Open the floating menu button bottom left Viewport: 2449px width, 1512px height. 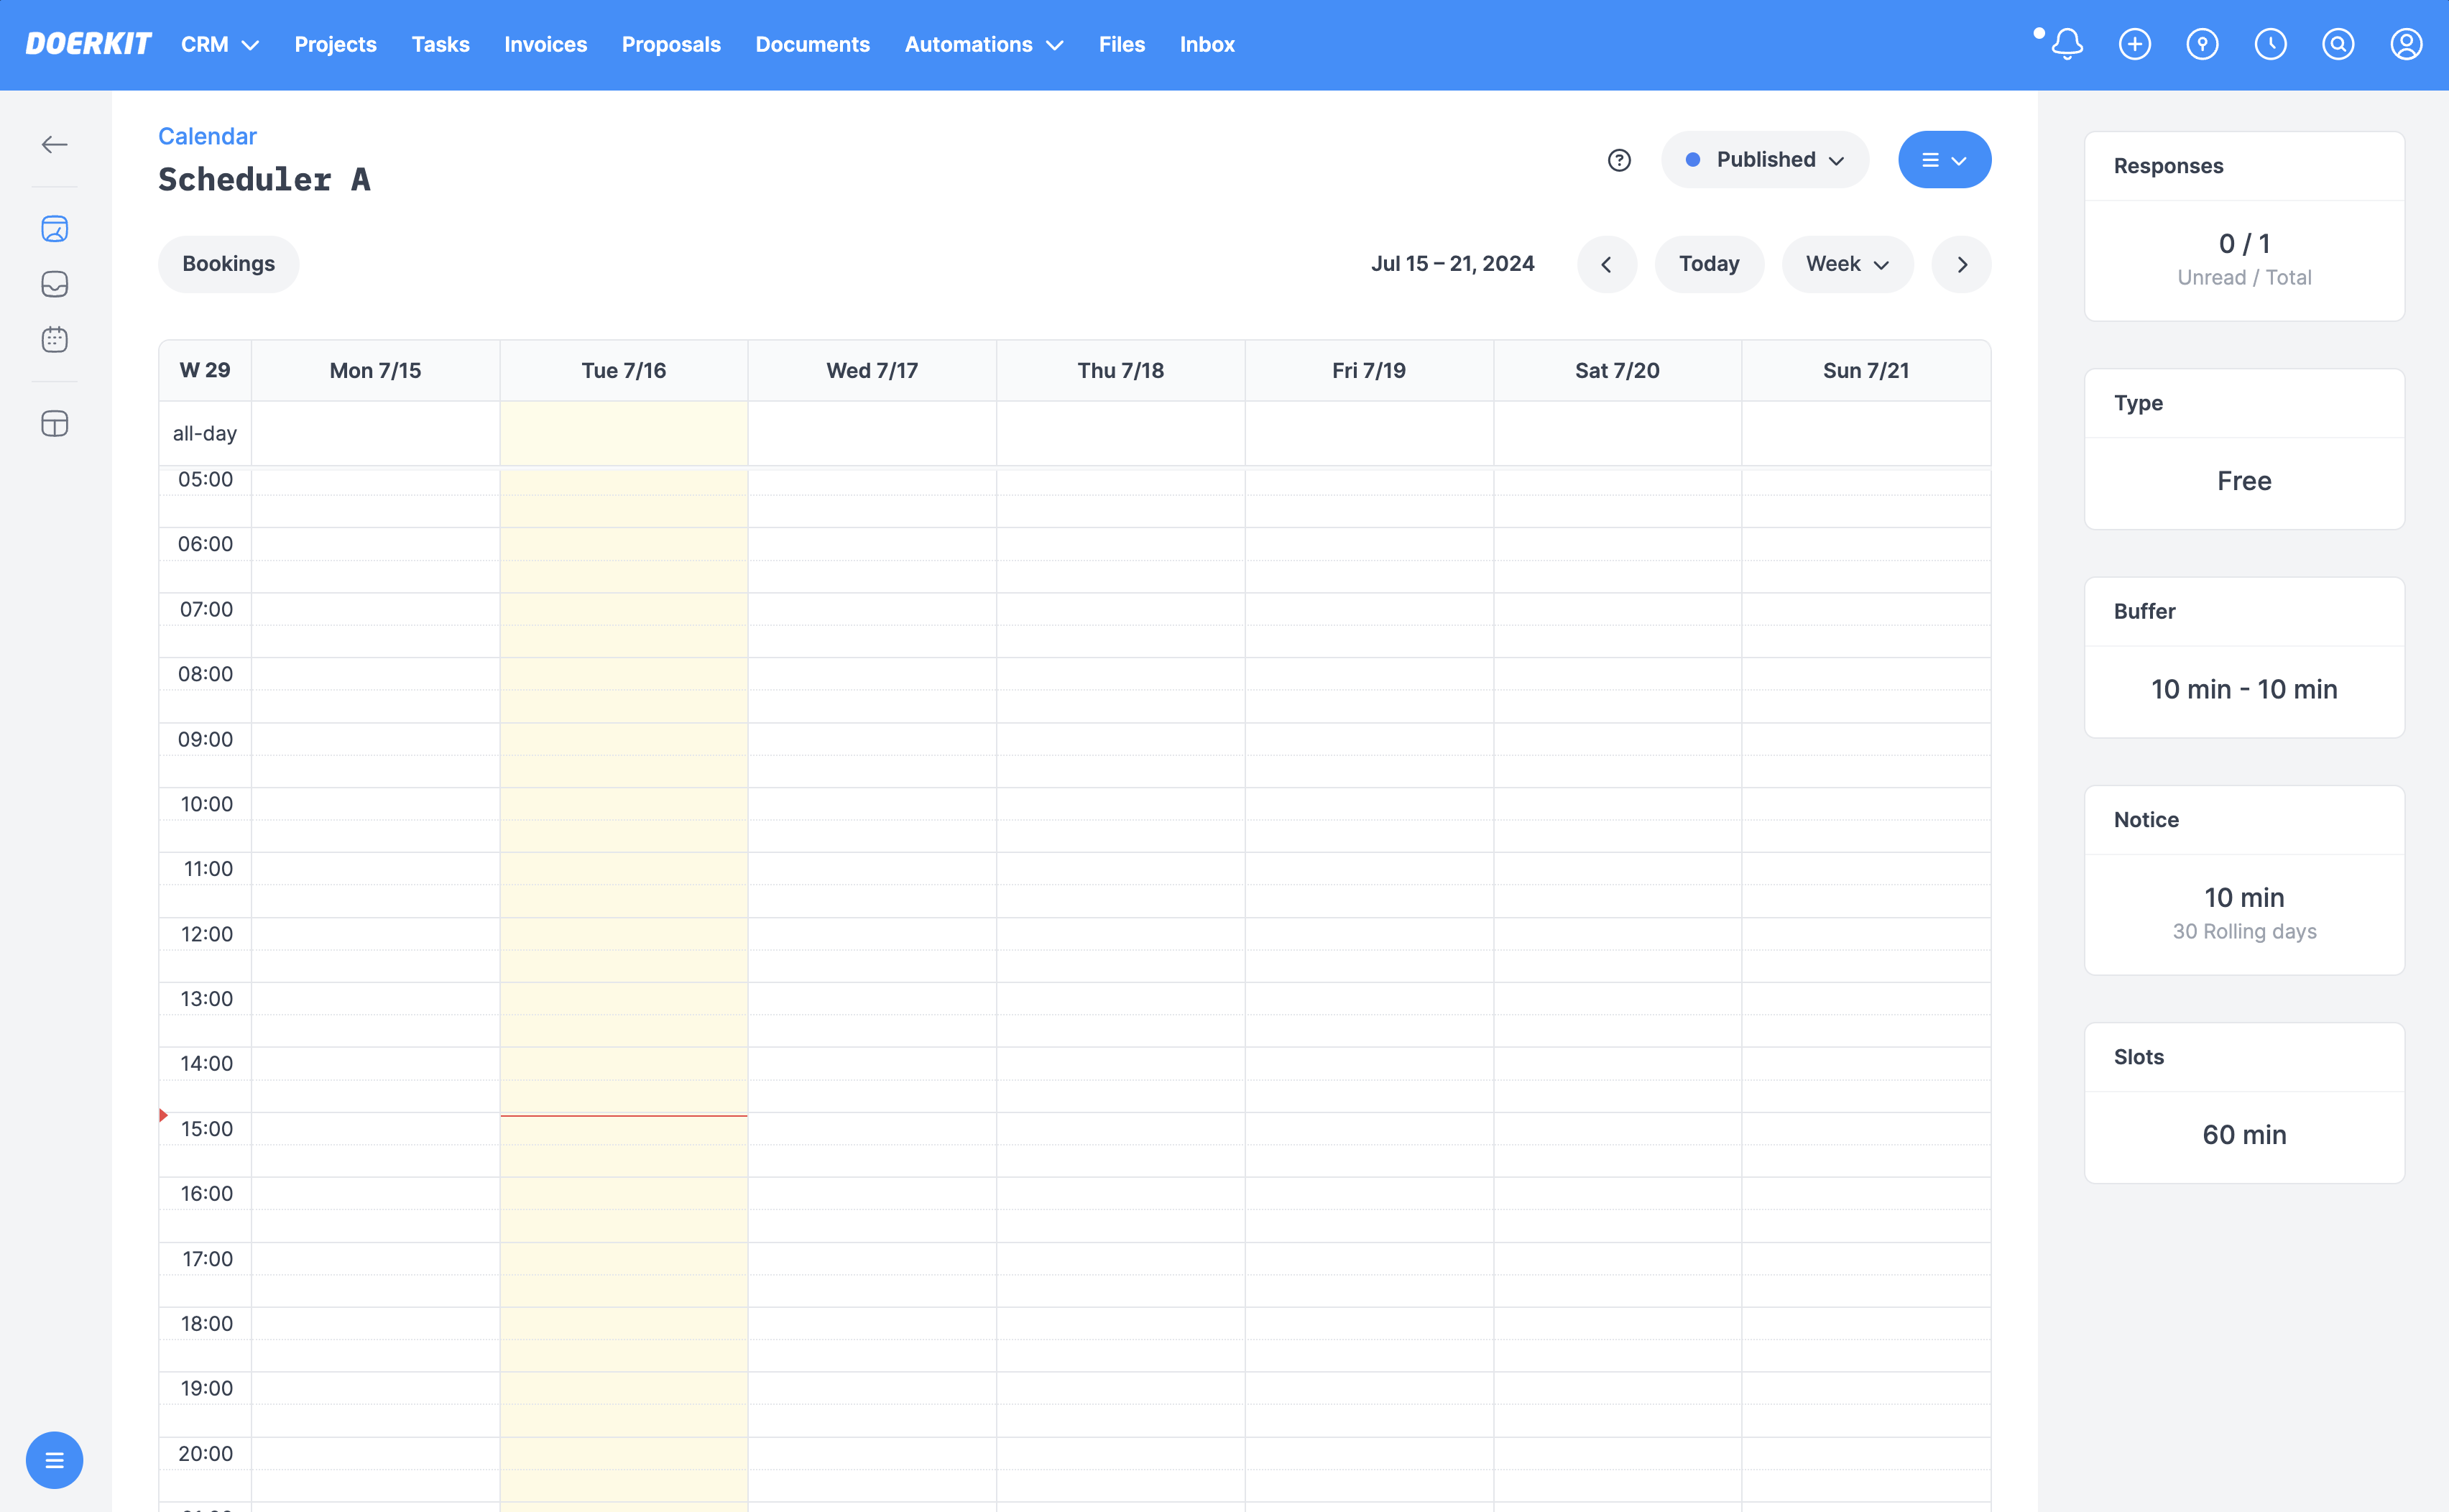tap(55, 1460)
